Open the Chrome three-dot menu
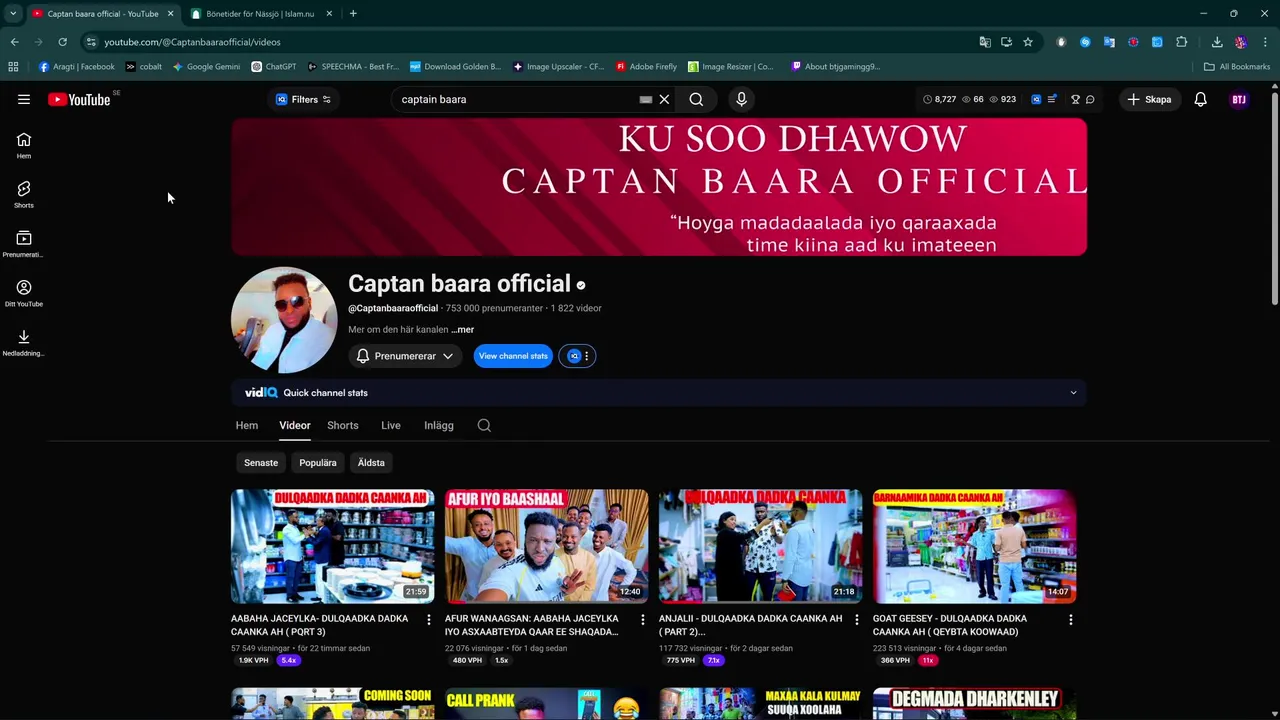The height and width of the screenshot is (720, 1280). (1265, 42)
